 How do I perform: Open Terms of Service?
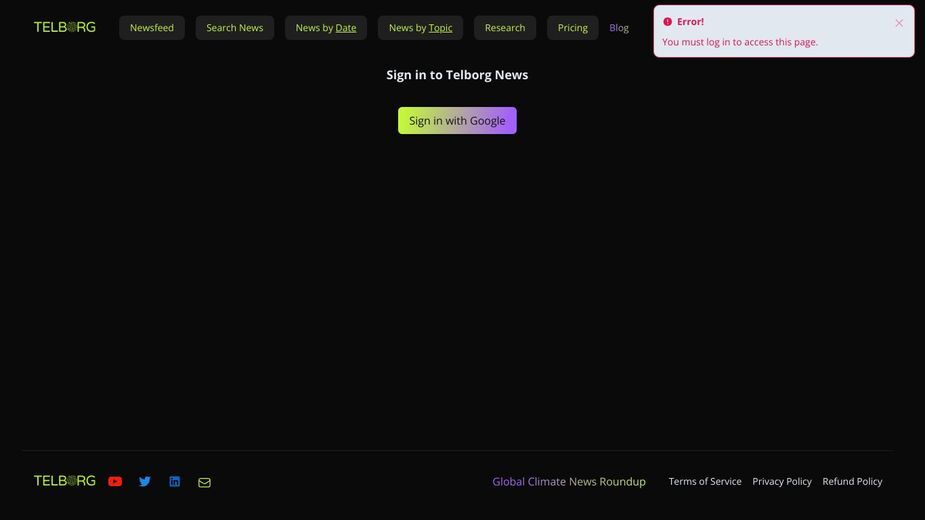(705, 482)
